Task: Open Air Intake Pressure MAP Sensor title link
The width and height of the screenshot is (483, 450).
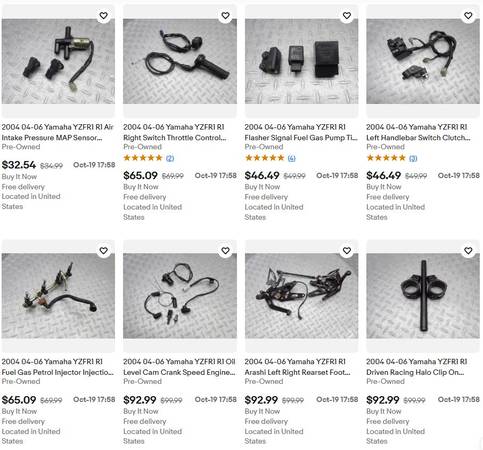Action: click(58, 132)
